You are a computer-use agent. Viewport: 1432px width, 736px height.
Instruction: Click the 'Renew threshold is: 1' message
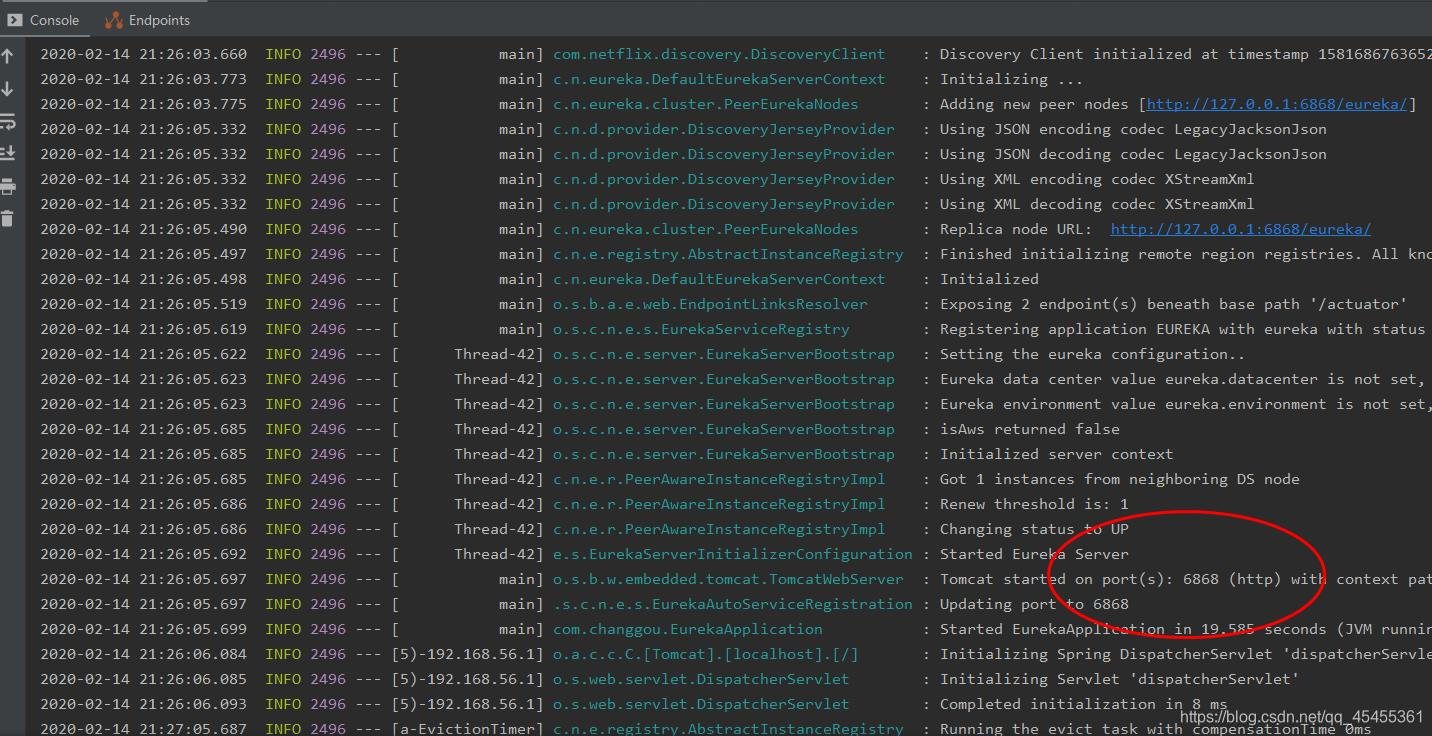[x=1034, y=504]
